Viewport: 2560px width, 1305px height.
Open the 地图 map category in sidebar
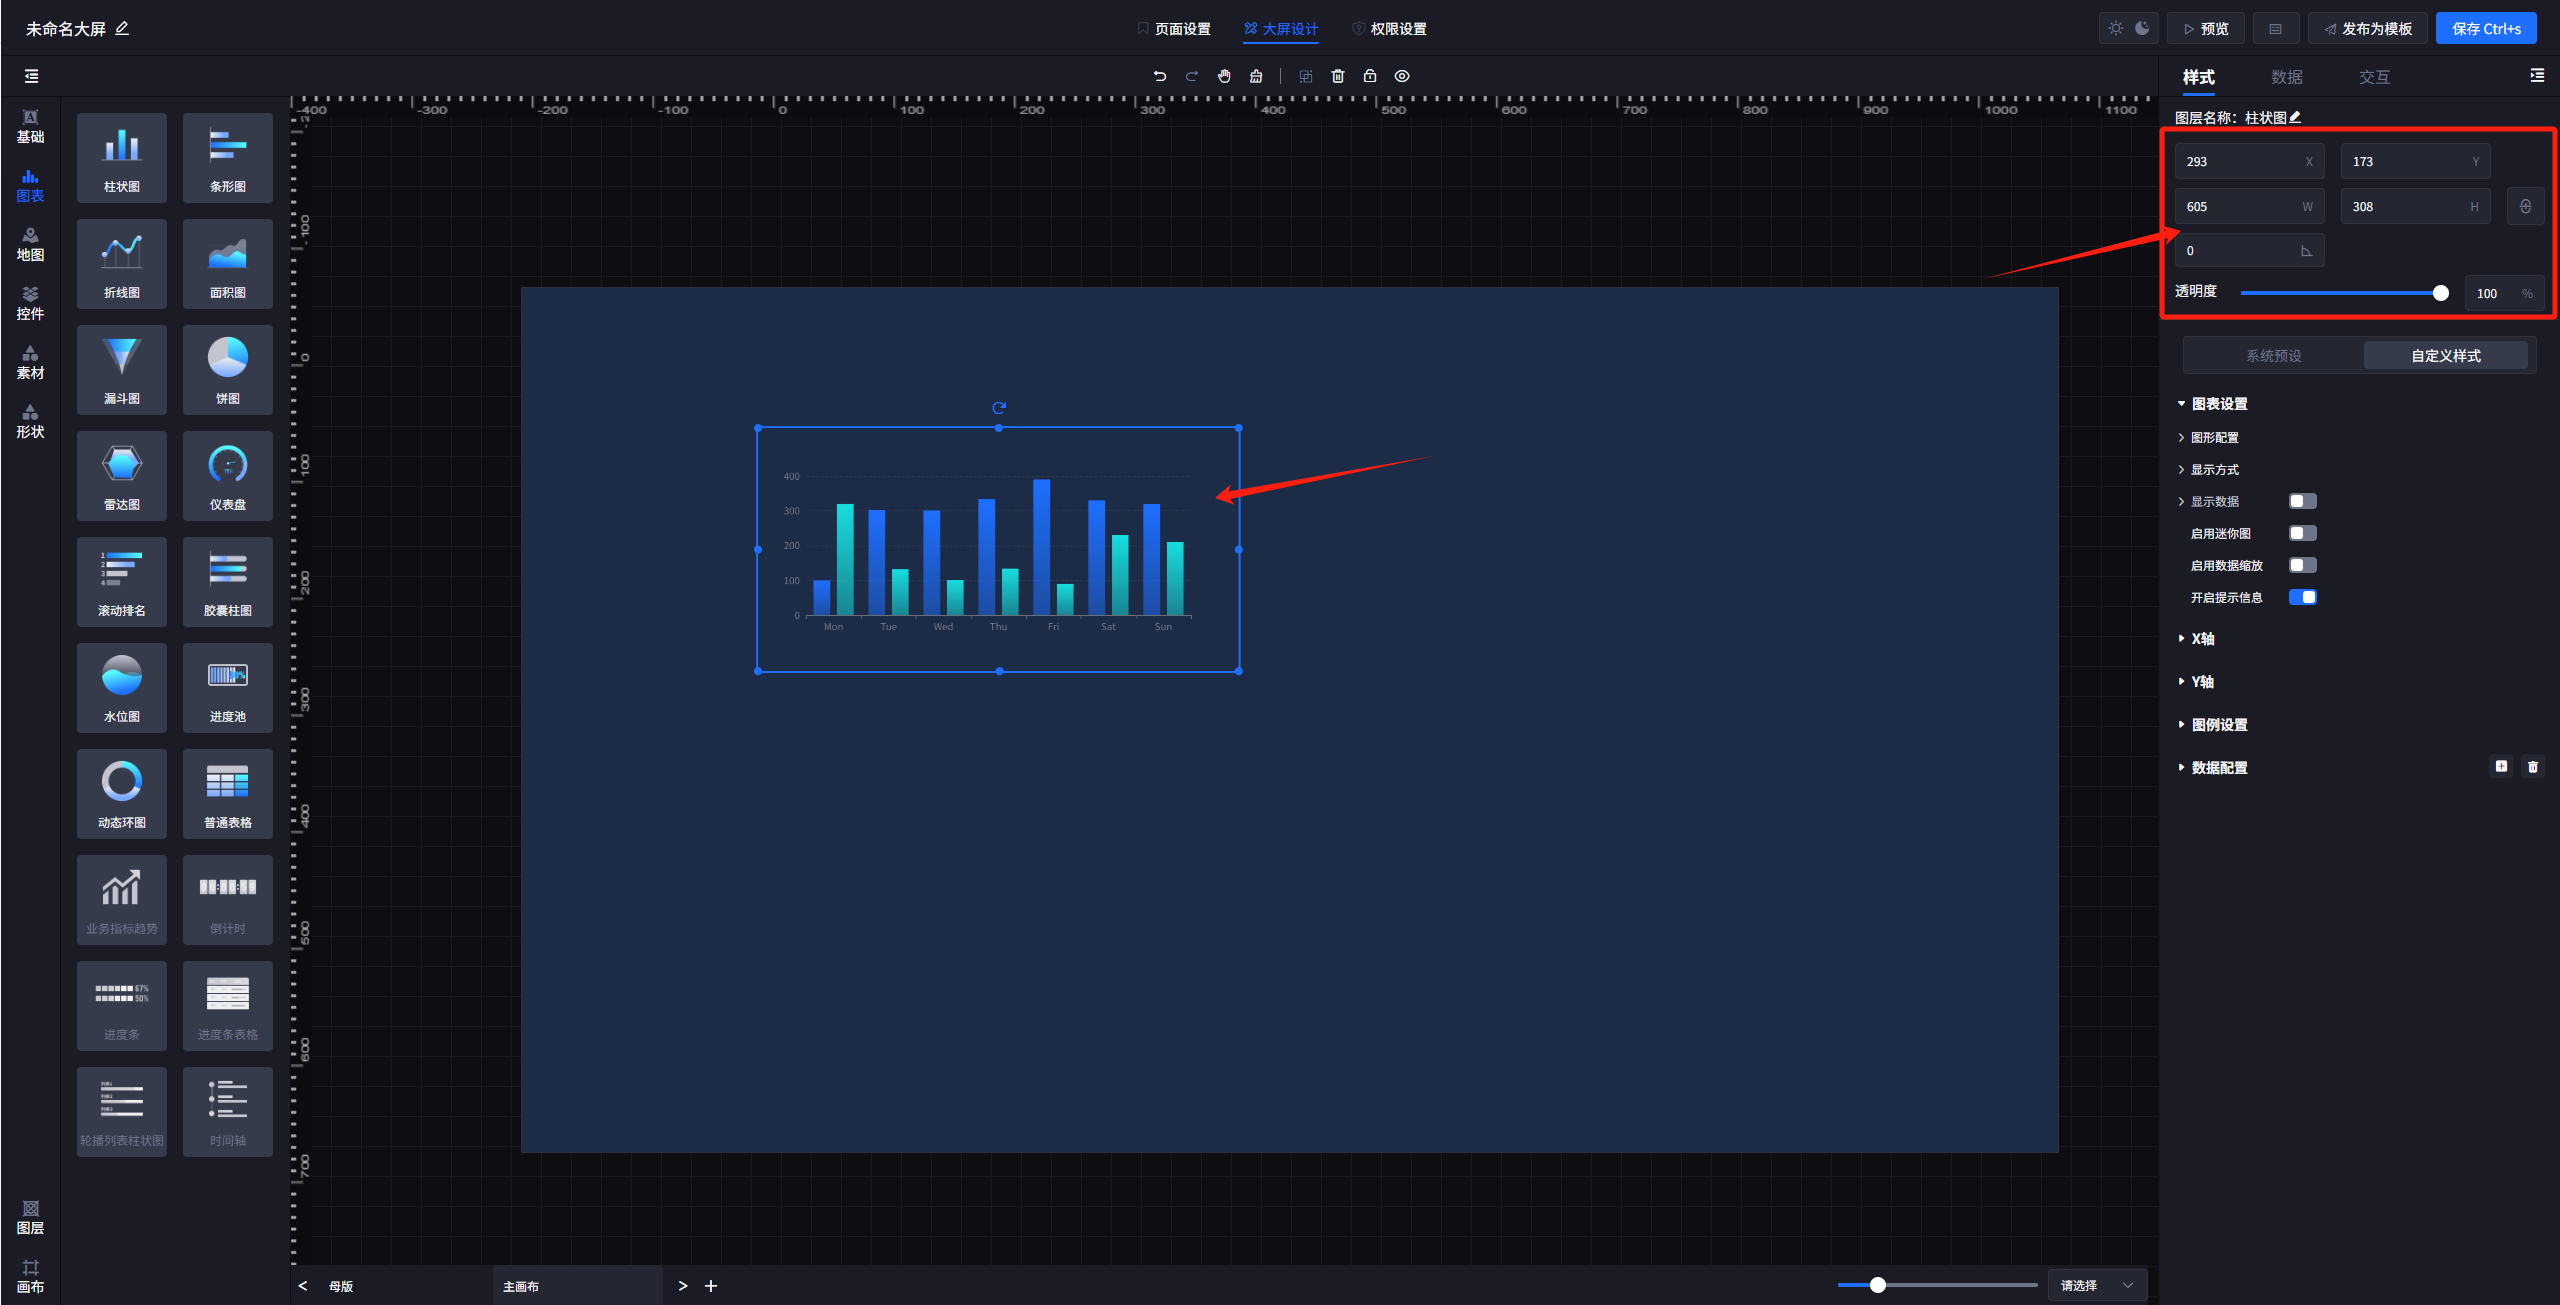click(x=30, y=244)
